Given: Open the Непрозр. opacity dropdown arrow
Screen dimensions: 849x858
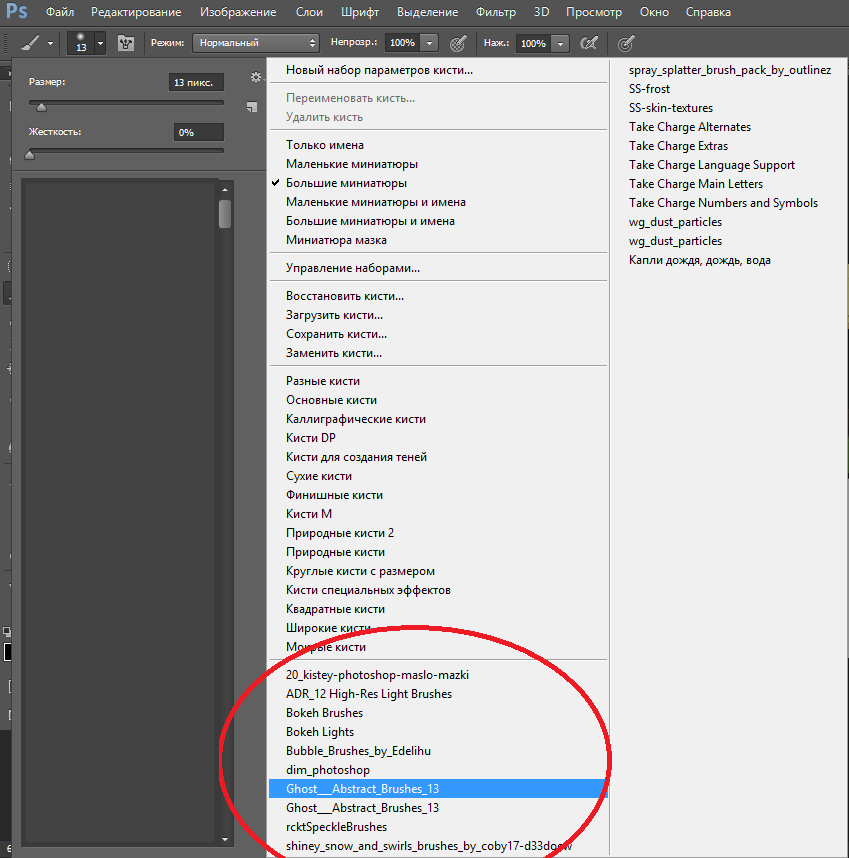Looking at the screenshot, I should (x=429, y=43).
